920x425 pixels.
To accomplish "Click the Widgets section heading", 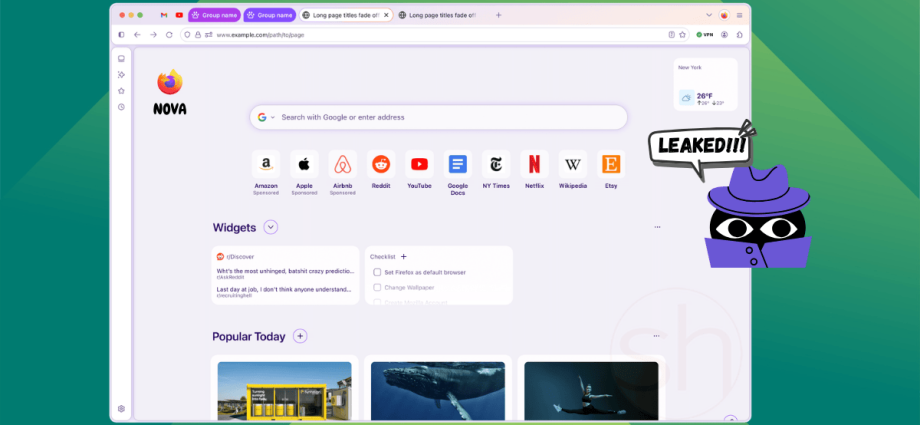I will tap(234, 228).
